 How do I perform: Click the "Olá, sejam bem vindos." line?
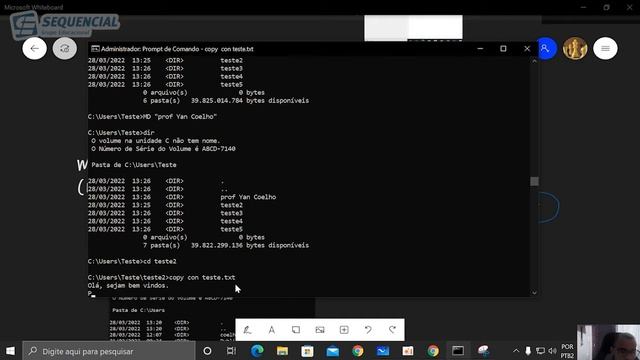tap(128, 286)
